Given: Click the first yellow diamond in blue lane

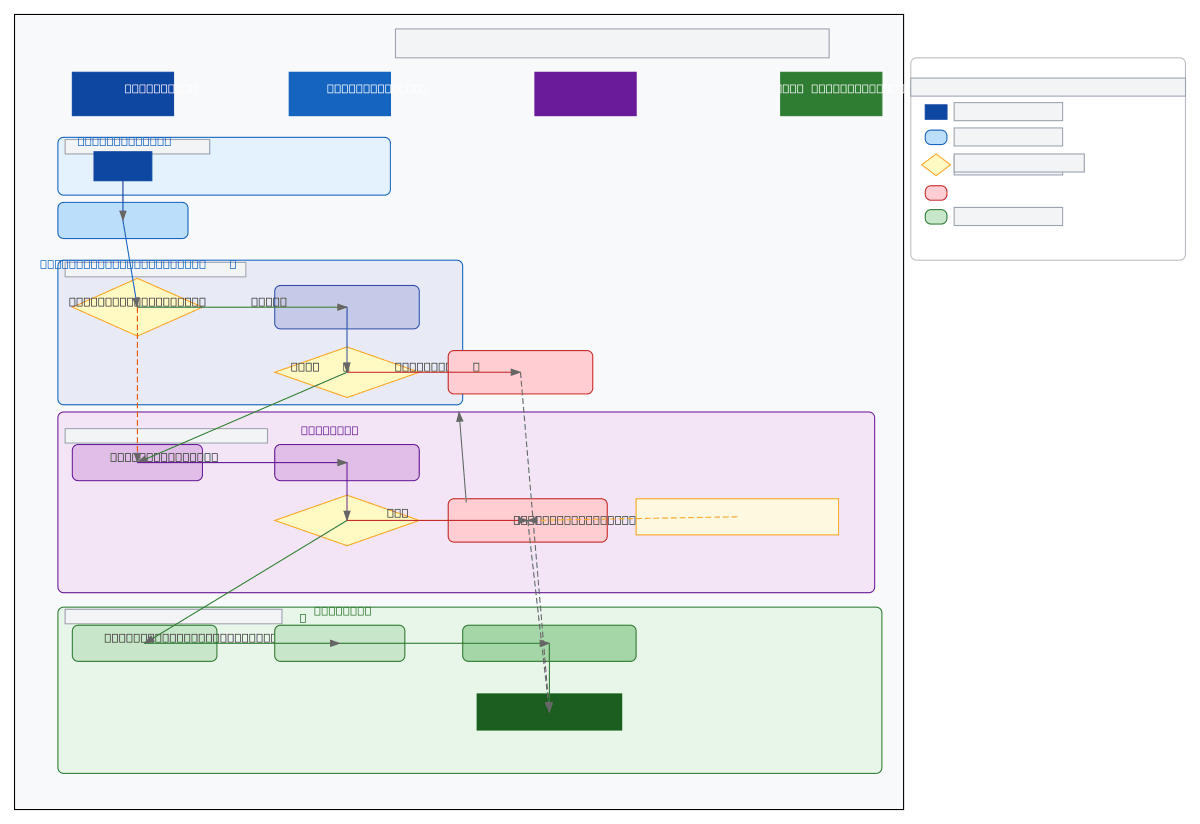Looking at the screenshot, I should point(137,307).
